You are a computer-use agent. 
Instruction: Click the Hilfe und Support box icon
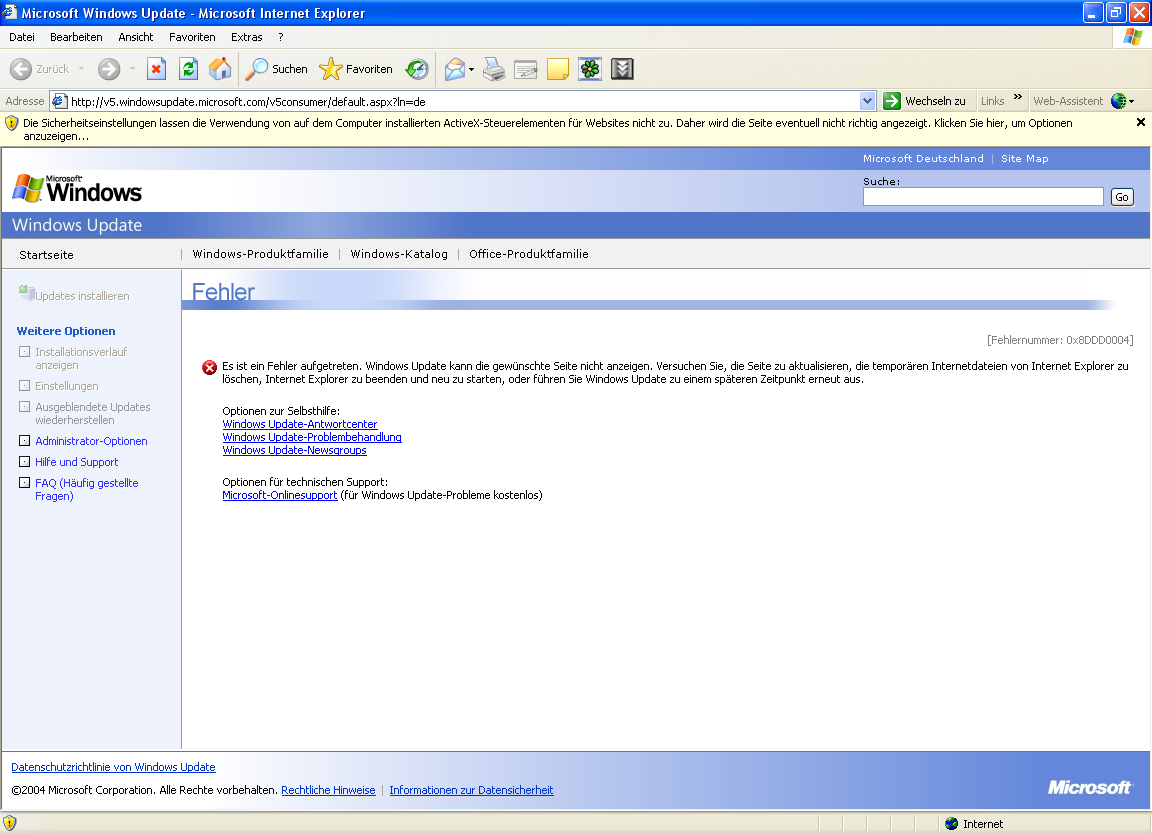(x=24, y=461)
